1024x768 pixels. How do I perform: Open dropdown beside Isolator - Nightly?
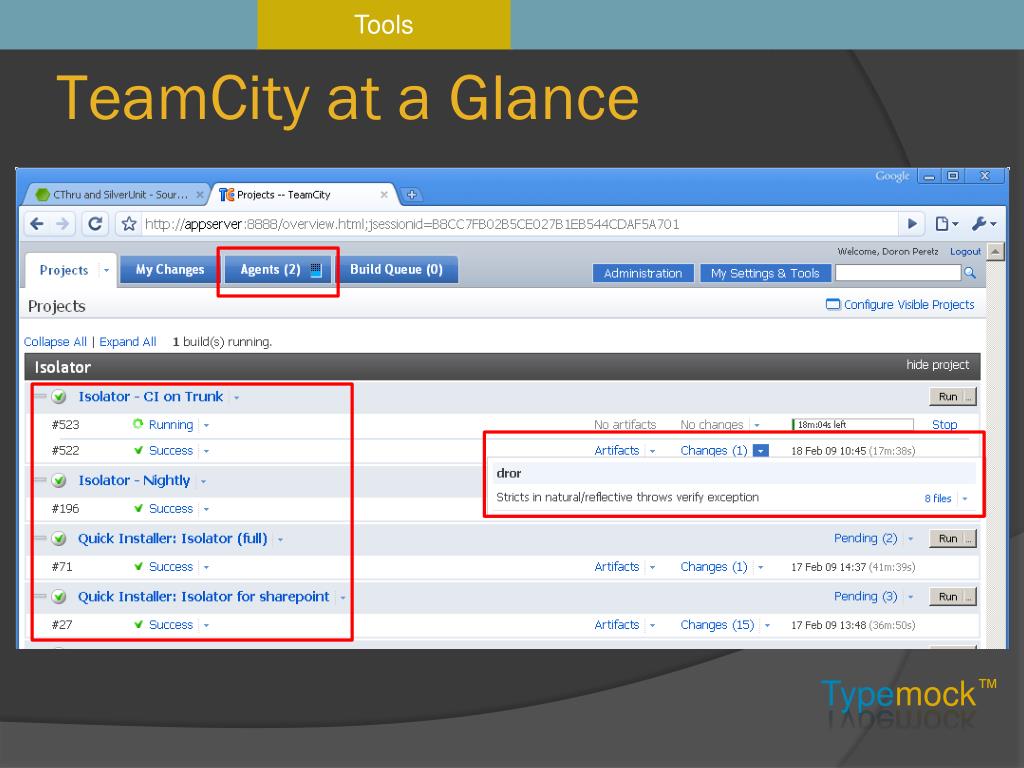coord(203,482)
